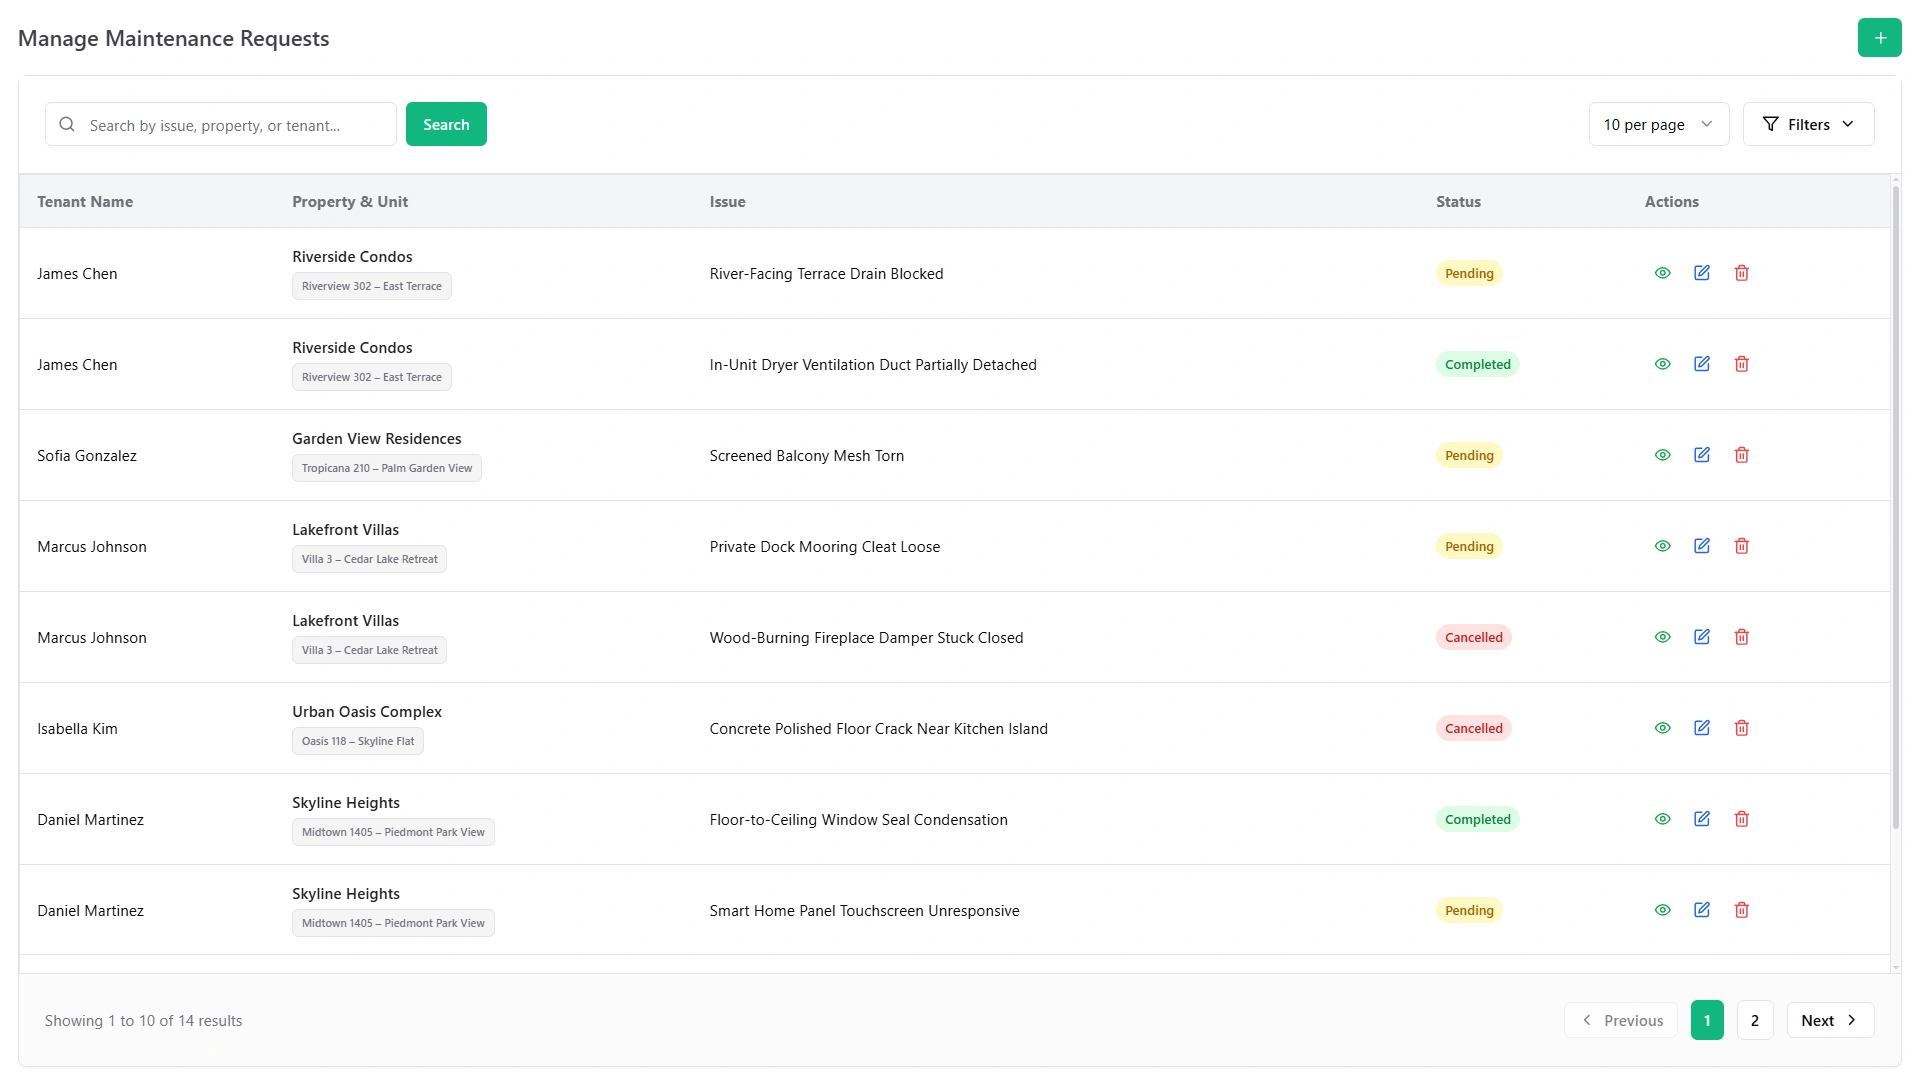Select page 1 in pagination

(x=1707, y=1020)
